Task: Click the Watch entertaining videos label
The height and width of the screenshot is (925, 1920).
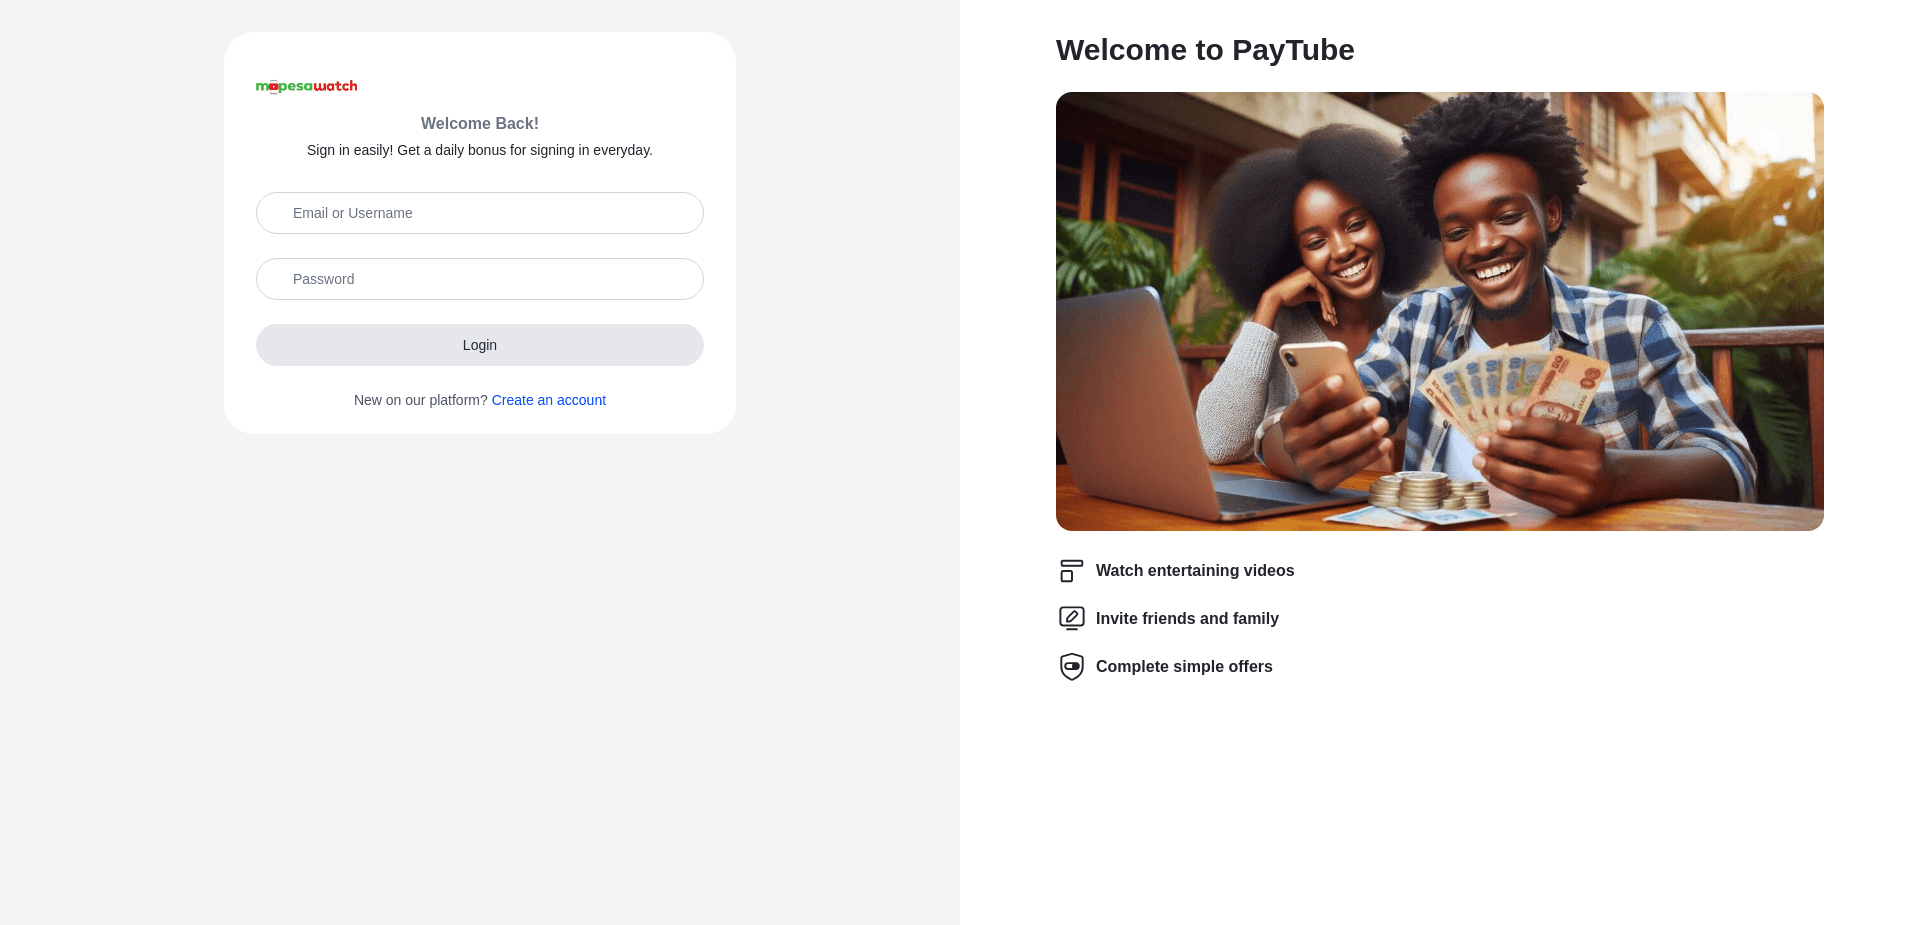Action: point(1195,571)
